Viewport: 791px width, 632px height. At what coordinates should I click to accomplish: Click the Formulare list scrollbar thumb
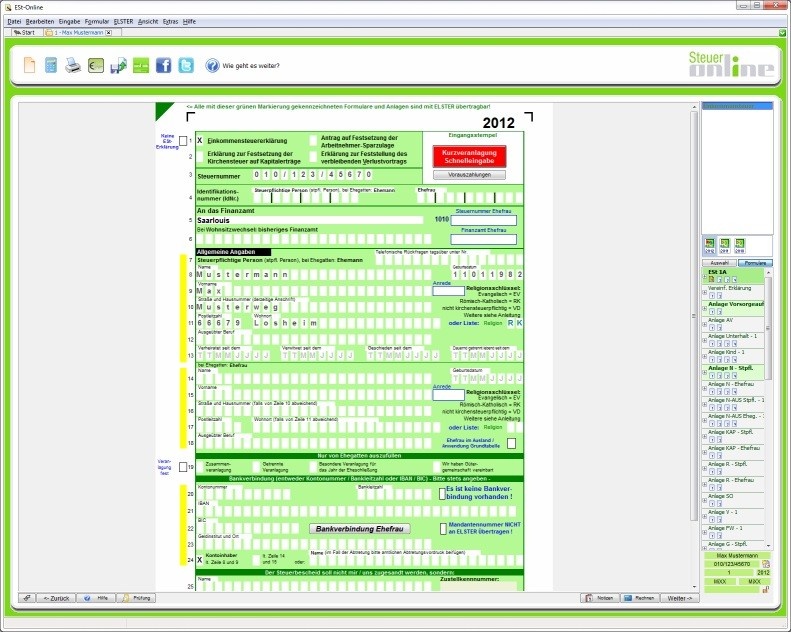pyautogui.click(x=768, y=328)
